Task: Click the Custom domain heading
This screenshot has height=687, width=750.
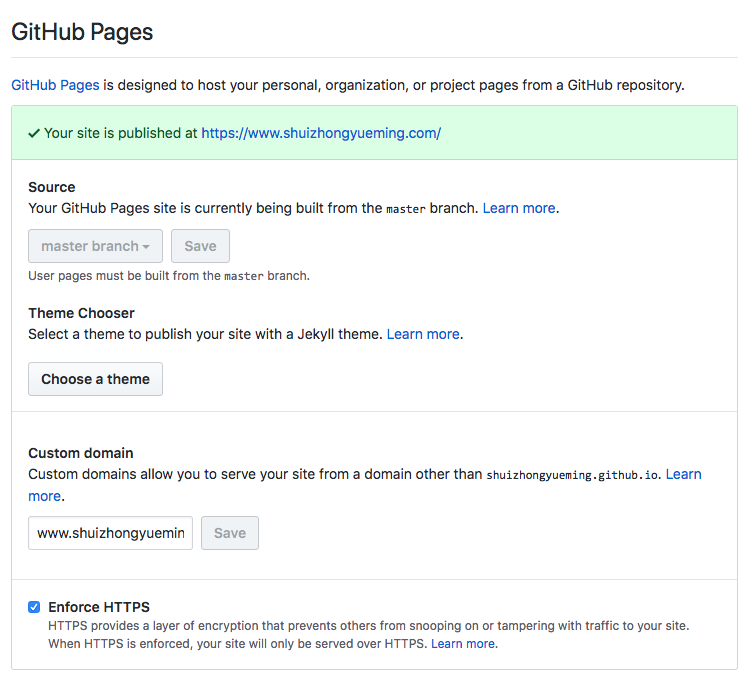Action: pyautogui.click(x=81, y=453)
